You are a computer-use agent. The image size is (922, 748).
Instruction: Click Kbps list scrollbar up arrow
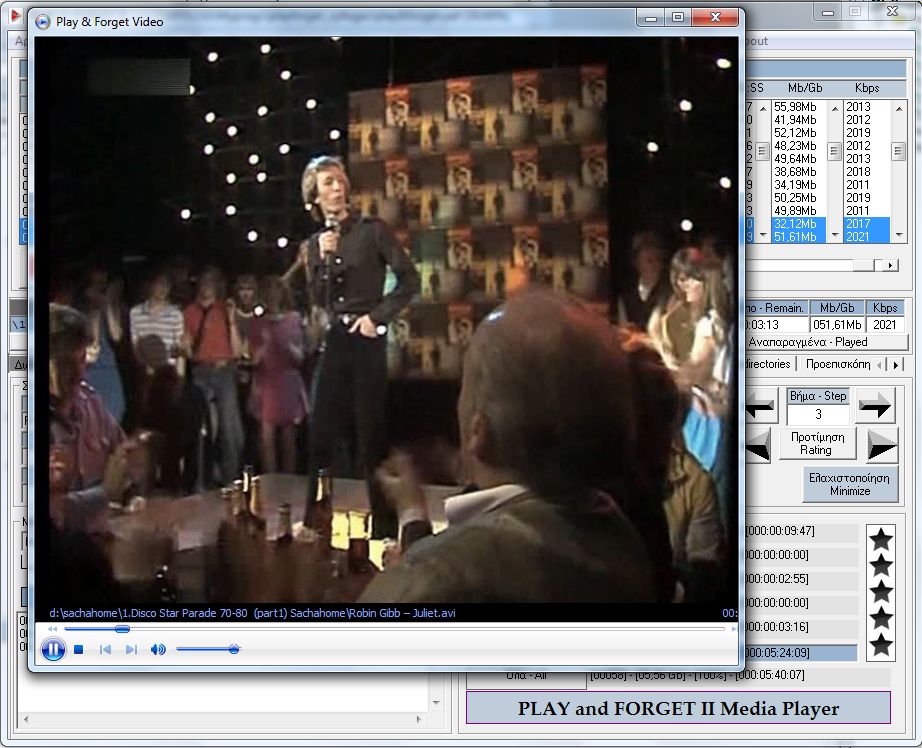(898, 108)
